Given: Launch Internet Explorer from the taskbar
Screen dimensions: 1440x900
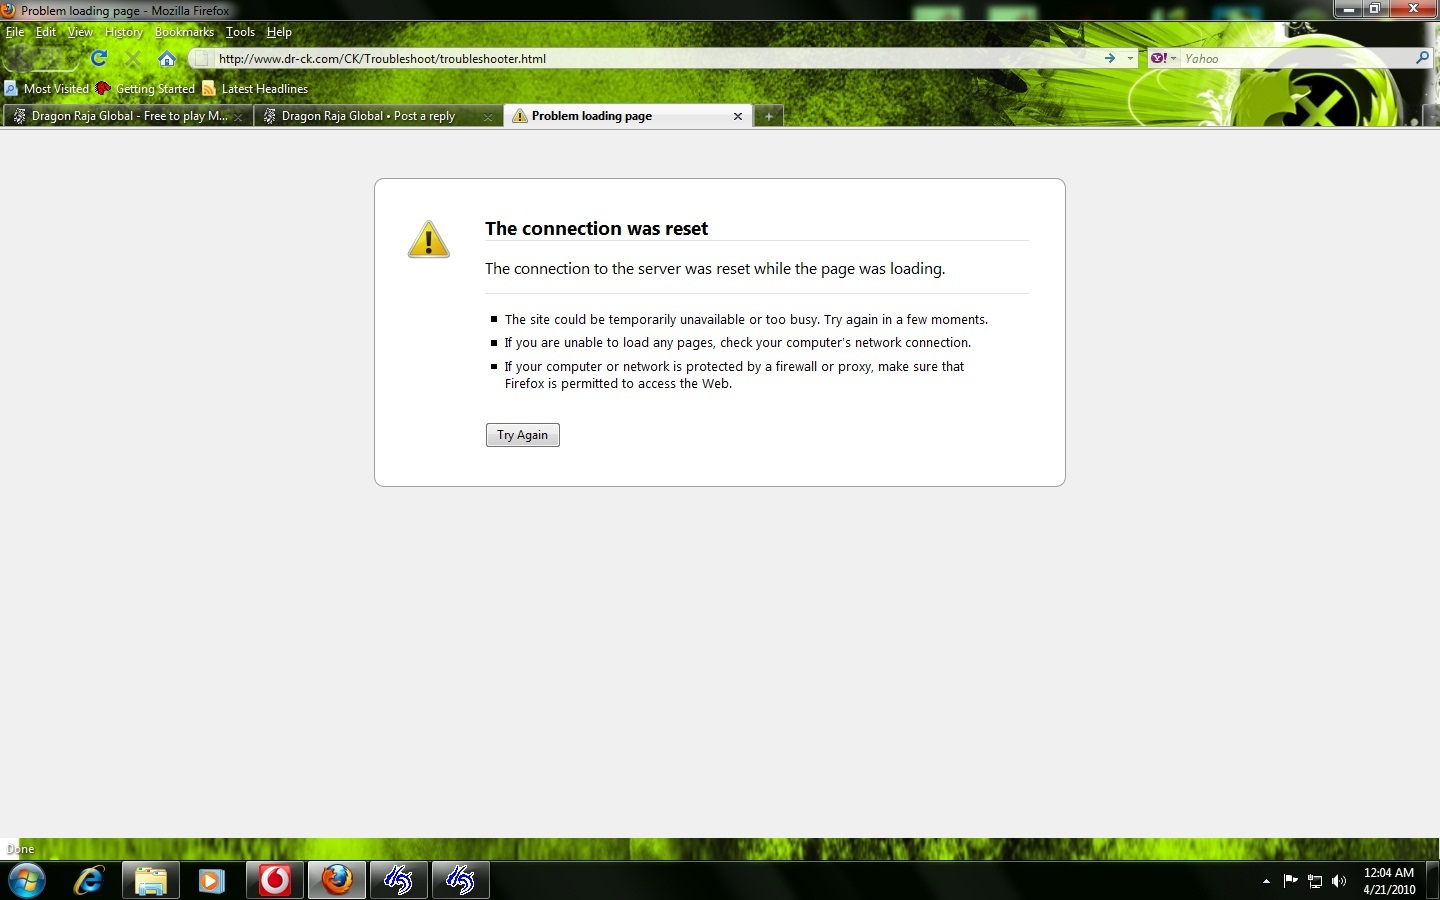Looking at the screenshot, I should (x=89, y=880).
